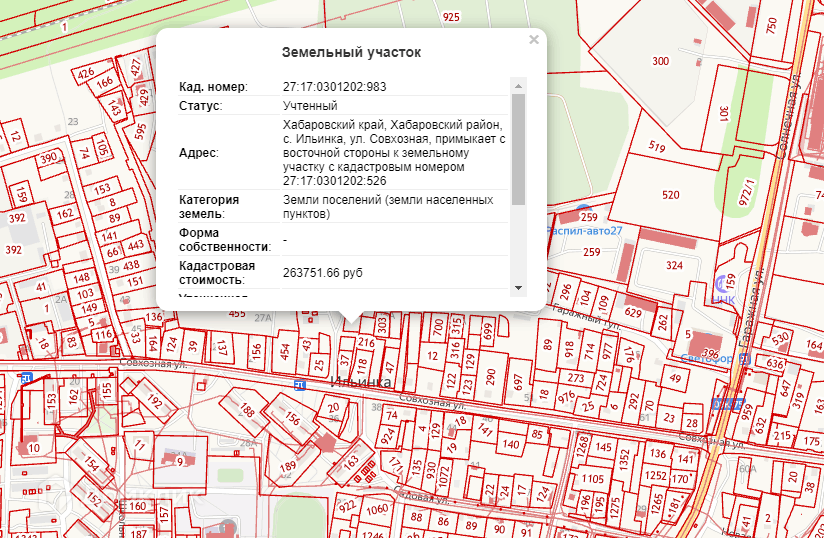824x538 pixels.
Task: Click the Гаражная ул. road label
Action: [x=750, y=307]
